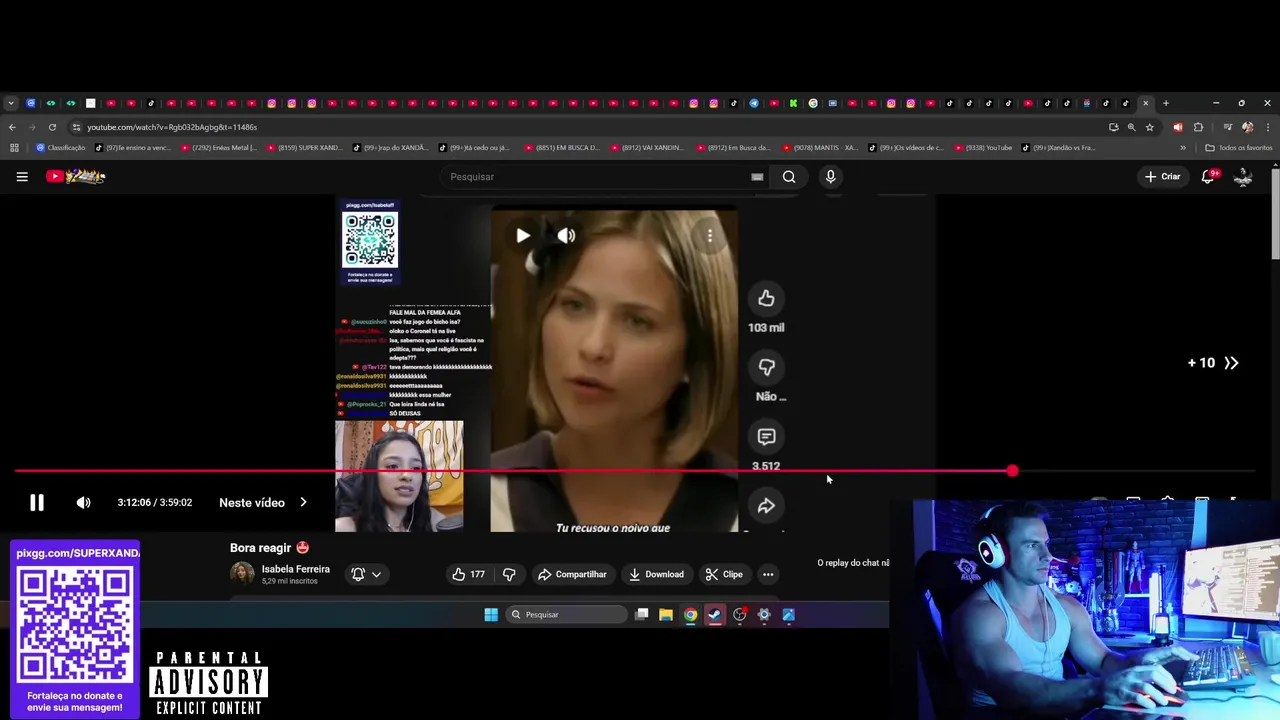Image resolution: width=1280 pixels, height=720 pixels.
Task: Click the page vertical scrollbar
Action: [x=1275, y=215]
